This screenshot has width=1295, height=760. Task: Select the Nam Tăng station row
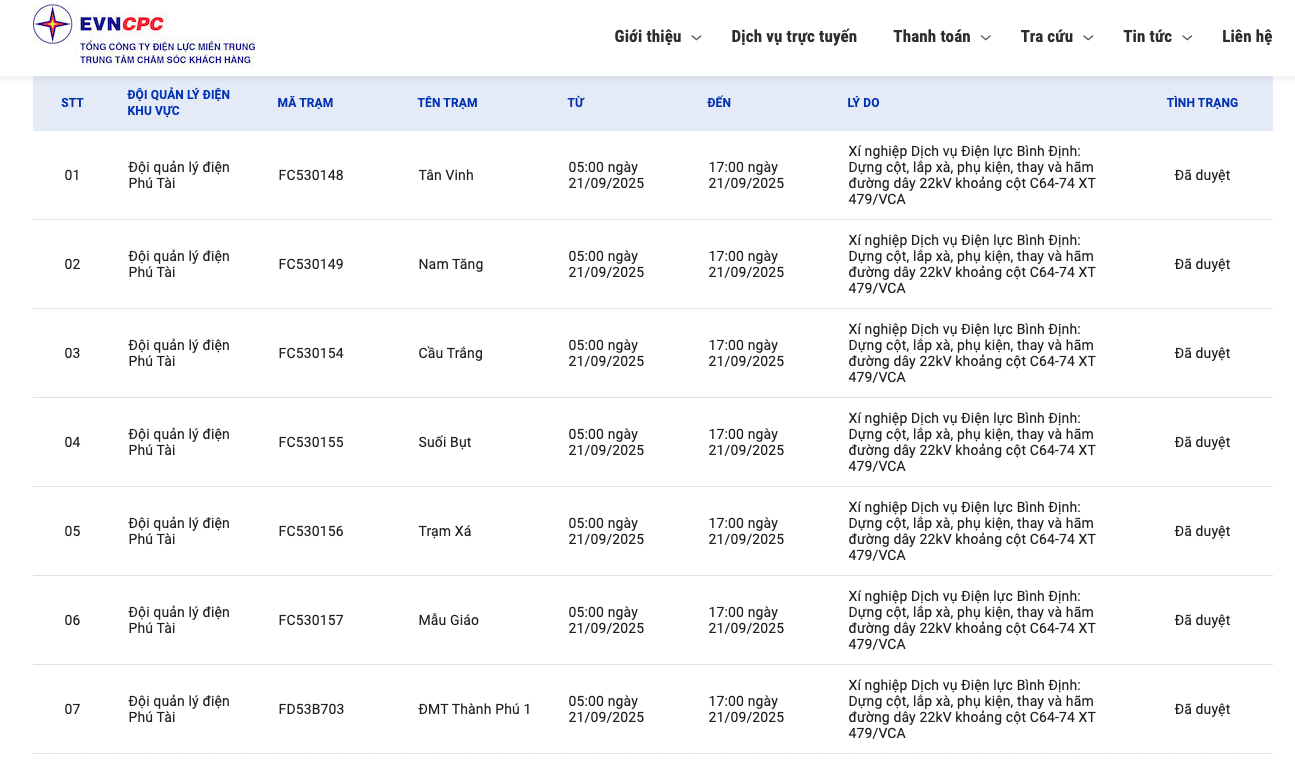pos(450,265)
